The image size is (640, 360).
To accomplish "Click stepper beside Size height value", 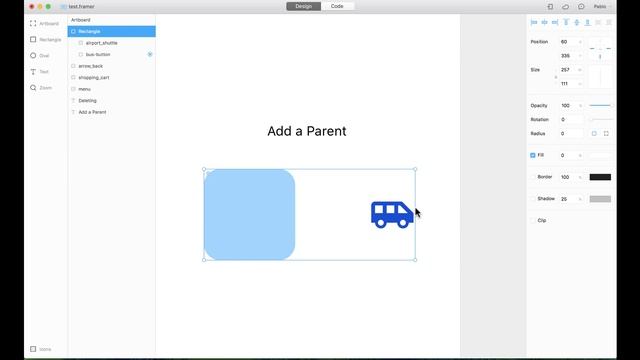I will coord(580,84).
